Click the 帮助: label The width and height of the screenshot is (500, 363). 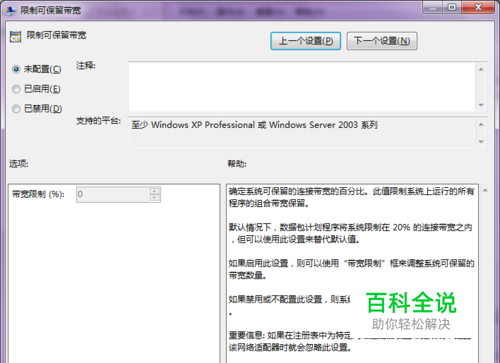(x=237, y=164)
